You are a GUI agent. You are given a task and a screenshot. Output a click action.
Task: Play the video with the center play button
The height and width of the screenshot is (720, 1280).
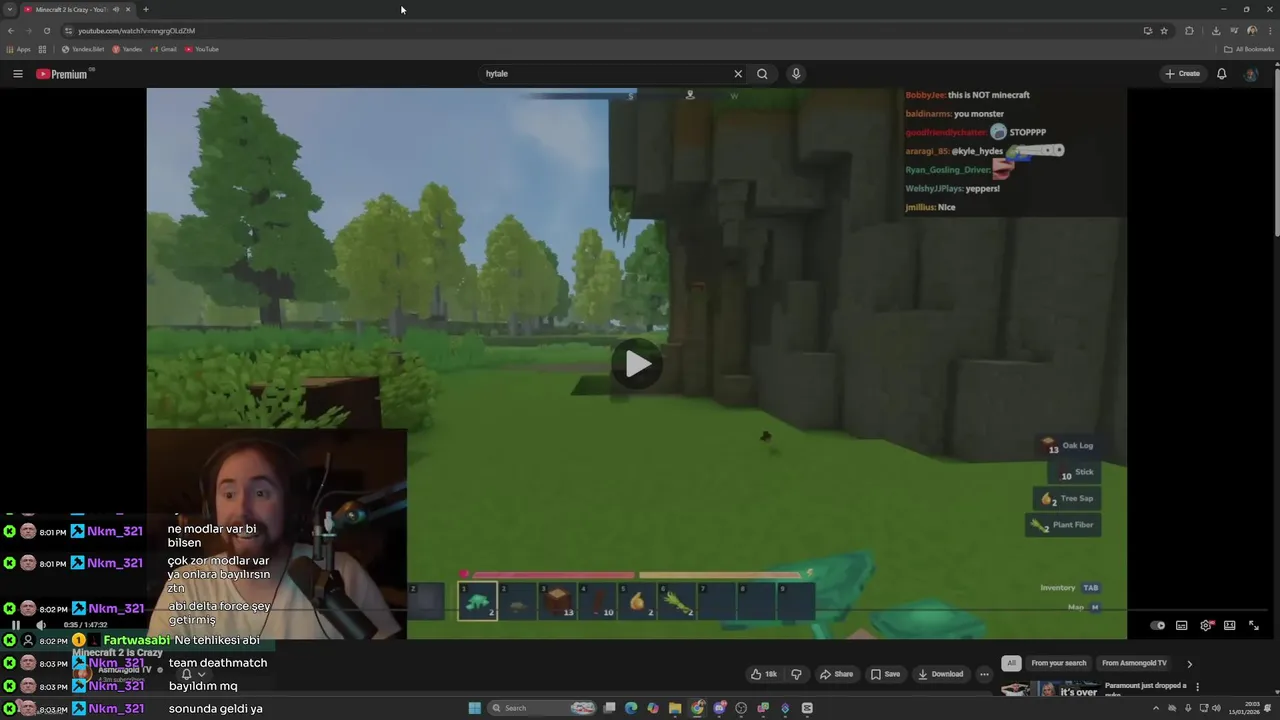click(637, 363)
